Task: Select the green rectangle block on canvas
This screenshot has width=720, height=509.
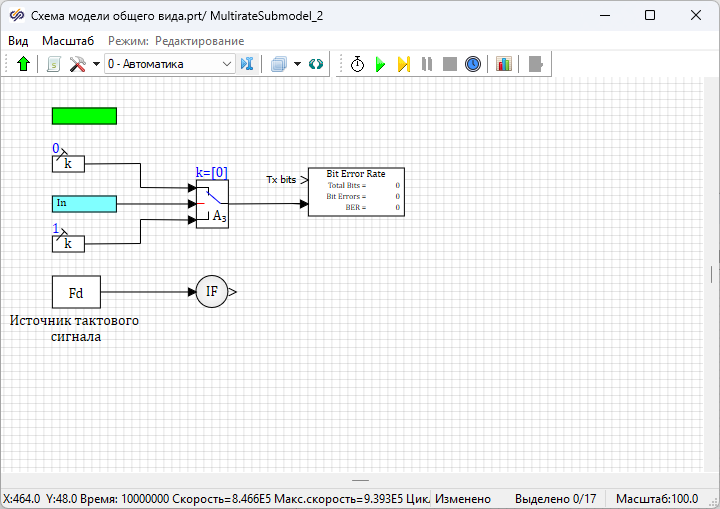Action: (x=84, y=116)
